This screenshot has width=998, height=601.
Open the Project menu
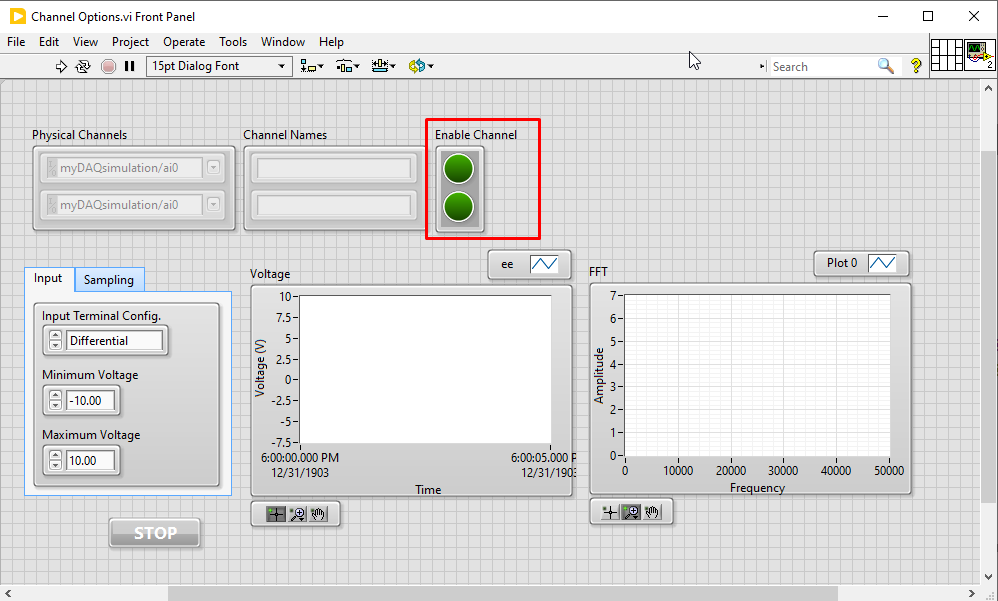(130, 42)
